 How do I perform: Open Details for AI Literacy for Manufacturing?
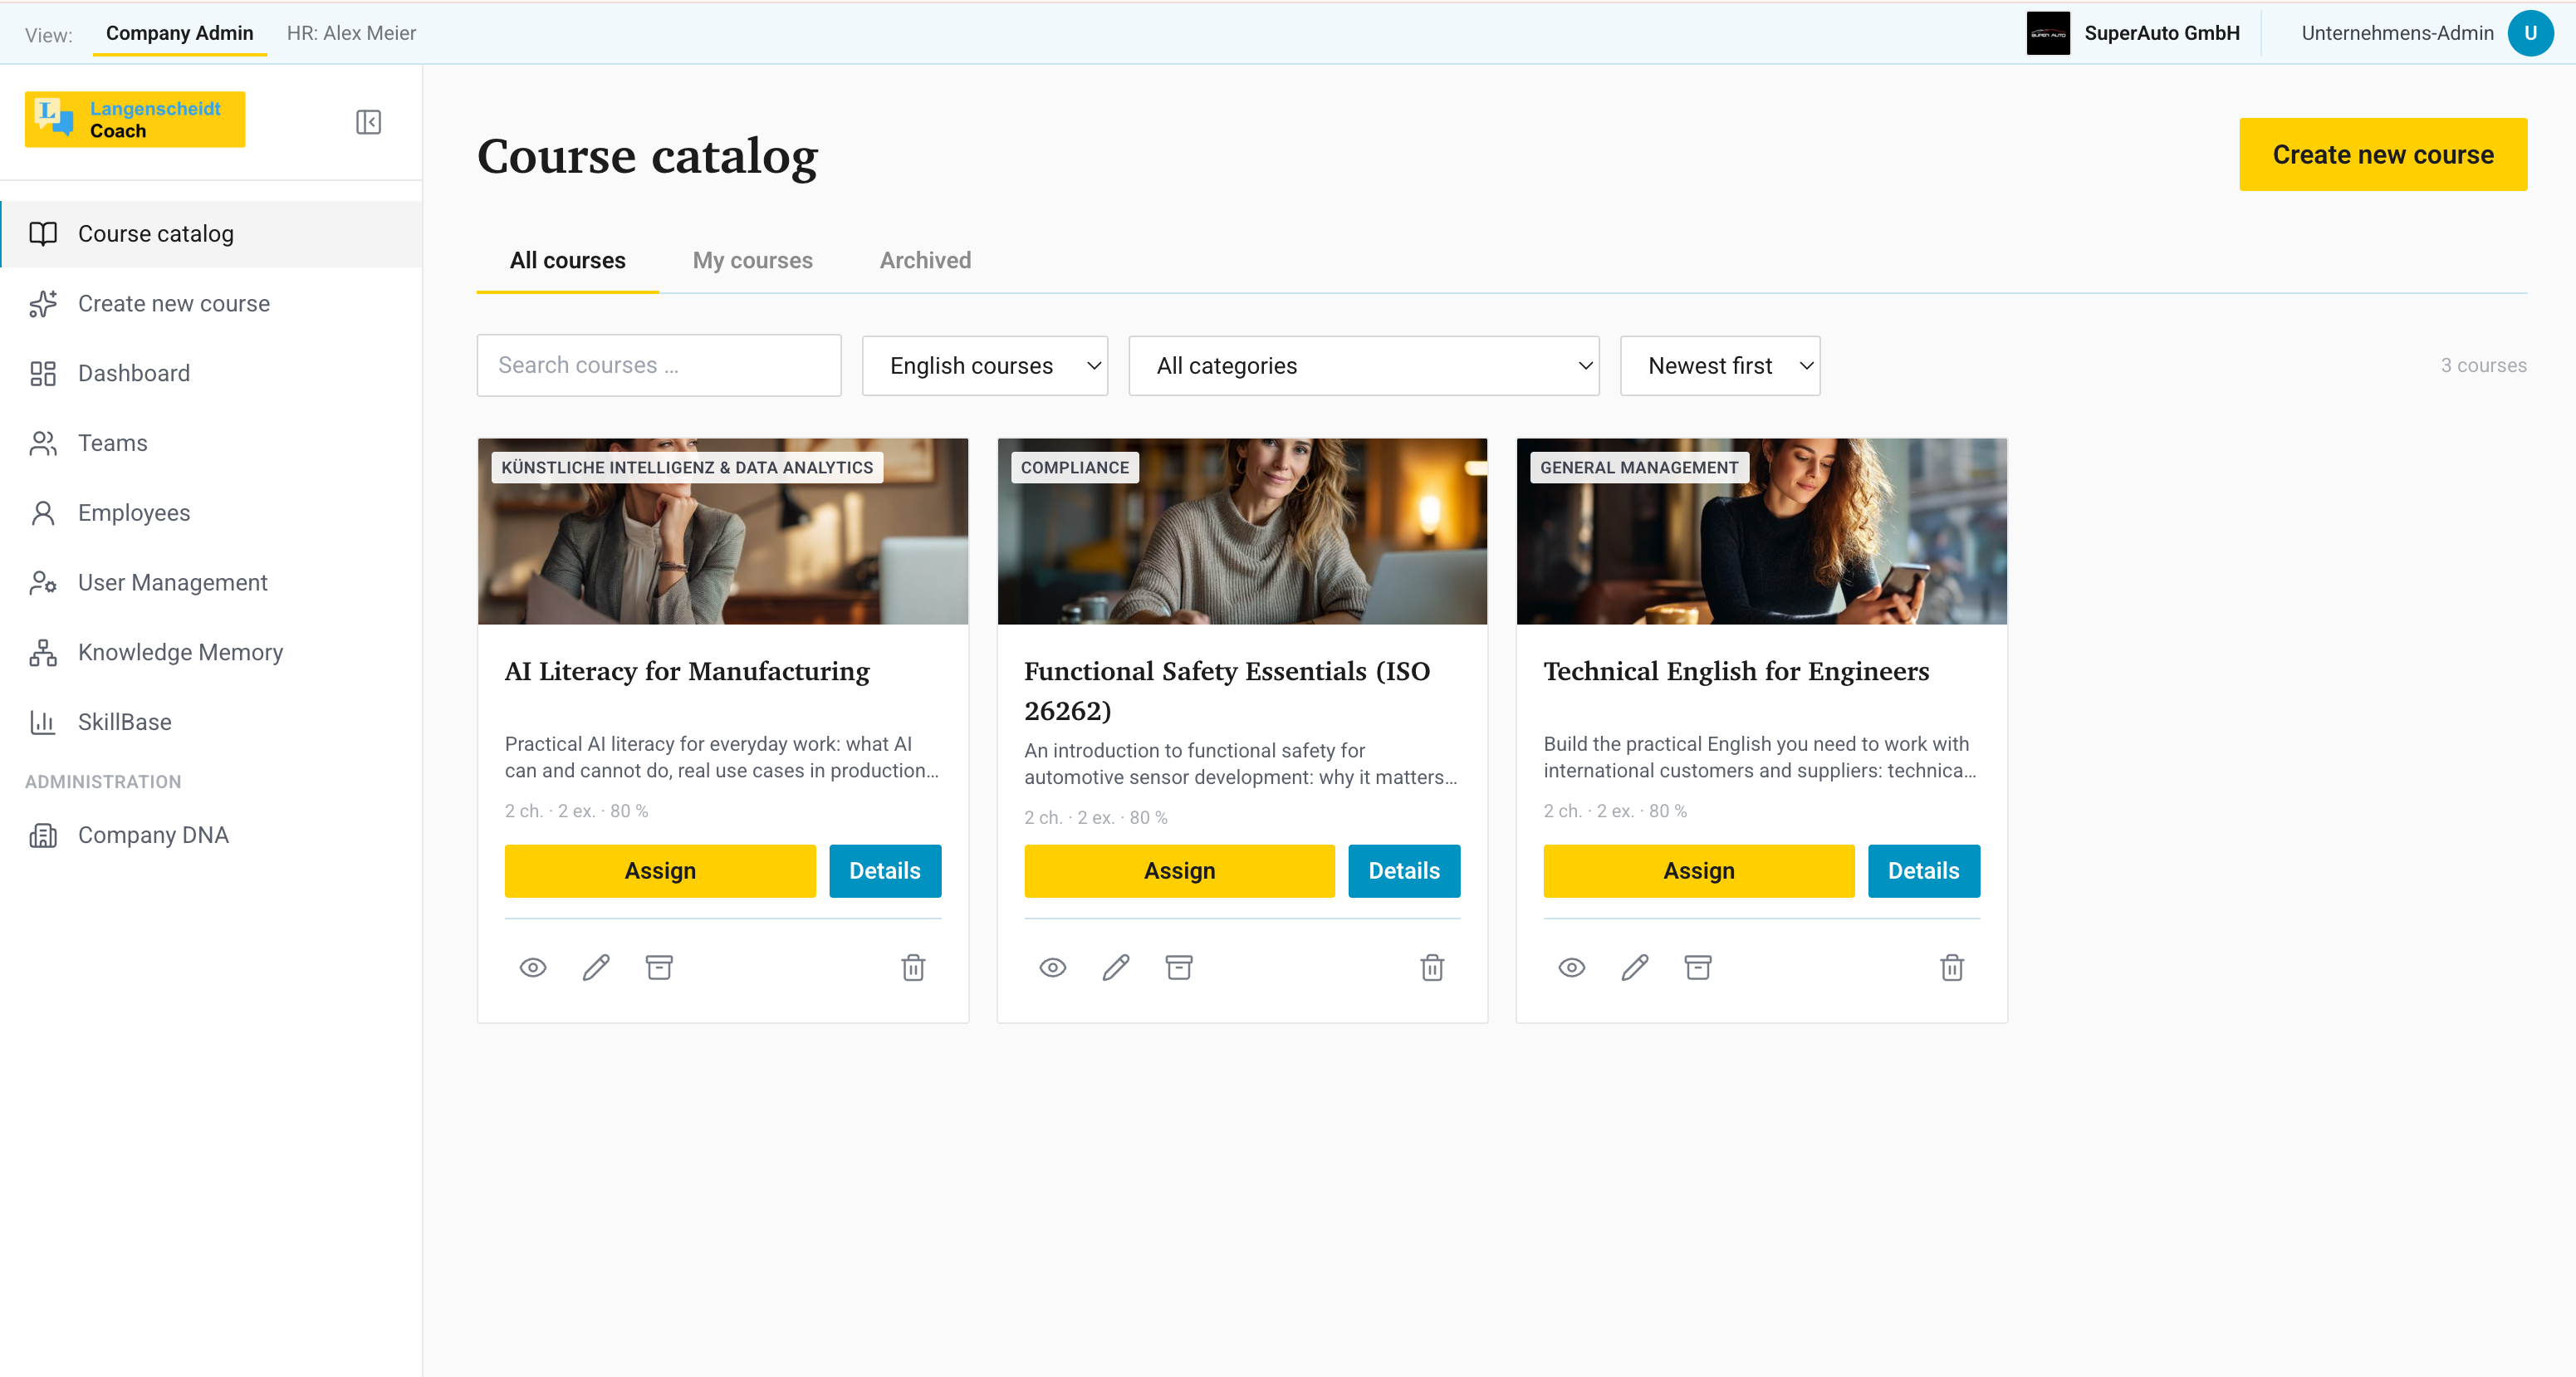(885, 871)
